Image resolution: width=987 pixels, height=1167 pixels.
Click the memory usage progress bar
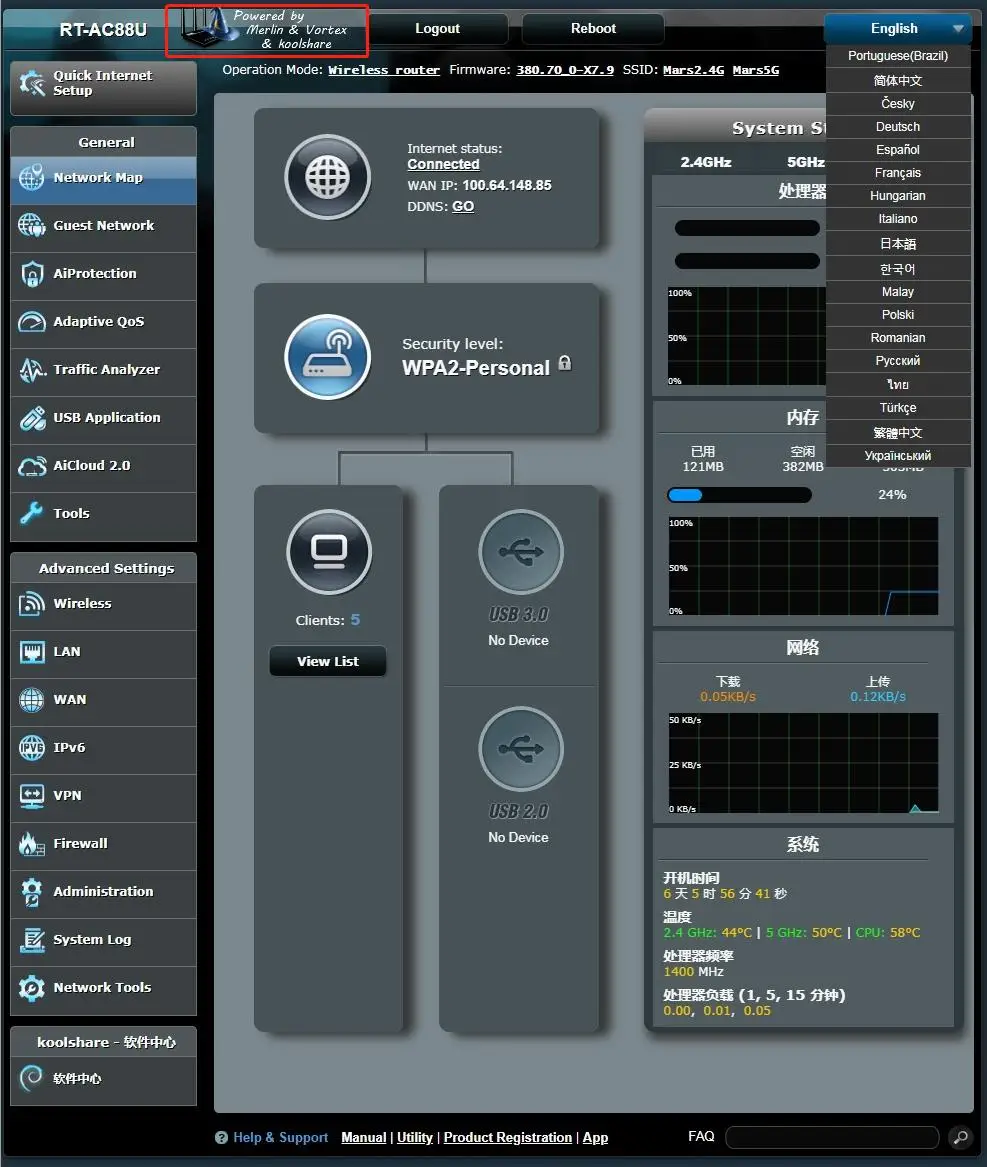point(738,494)
